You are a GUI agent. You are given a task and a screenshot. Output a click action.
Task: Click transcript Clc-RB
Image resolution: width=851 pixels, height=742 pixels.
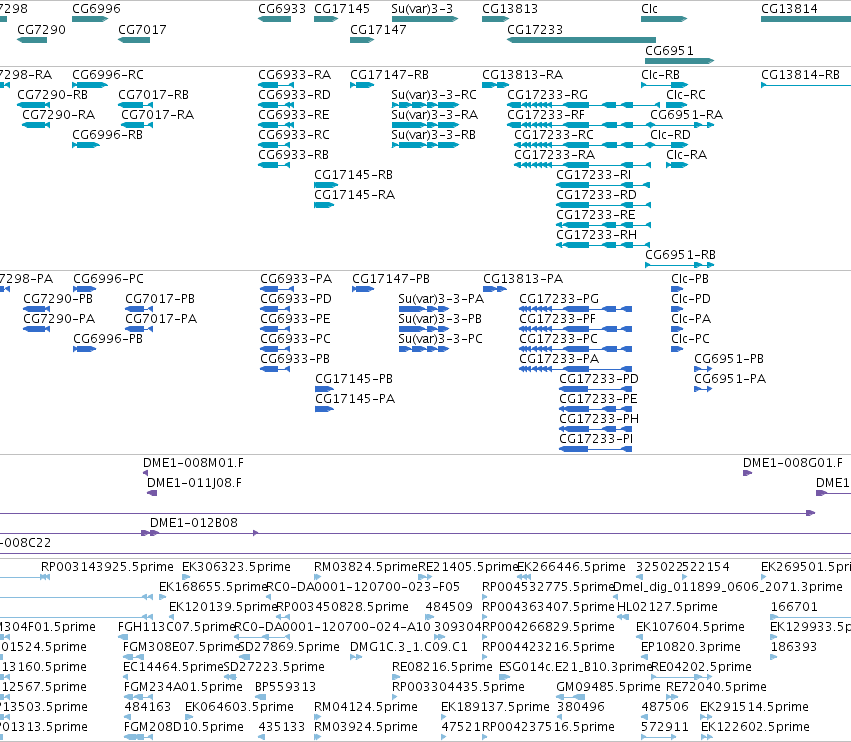point(661,74)
